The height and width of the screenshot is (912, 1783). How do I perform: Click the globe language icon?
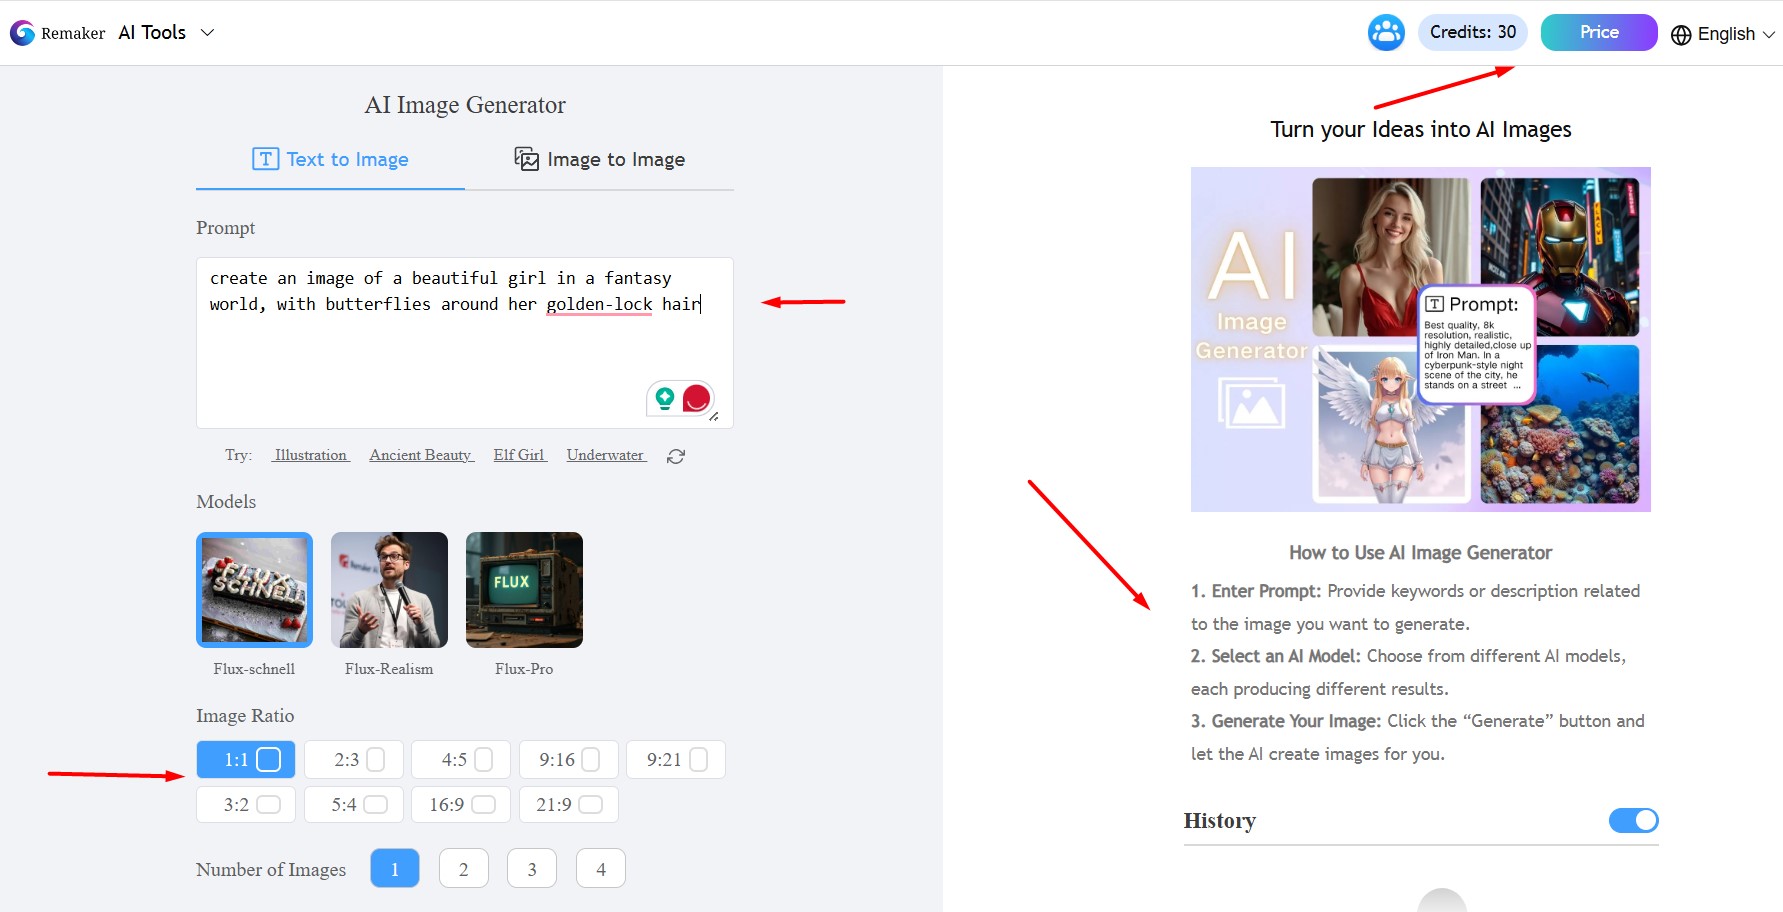click(1681, 35)
